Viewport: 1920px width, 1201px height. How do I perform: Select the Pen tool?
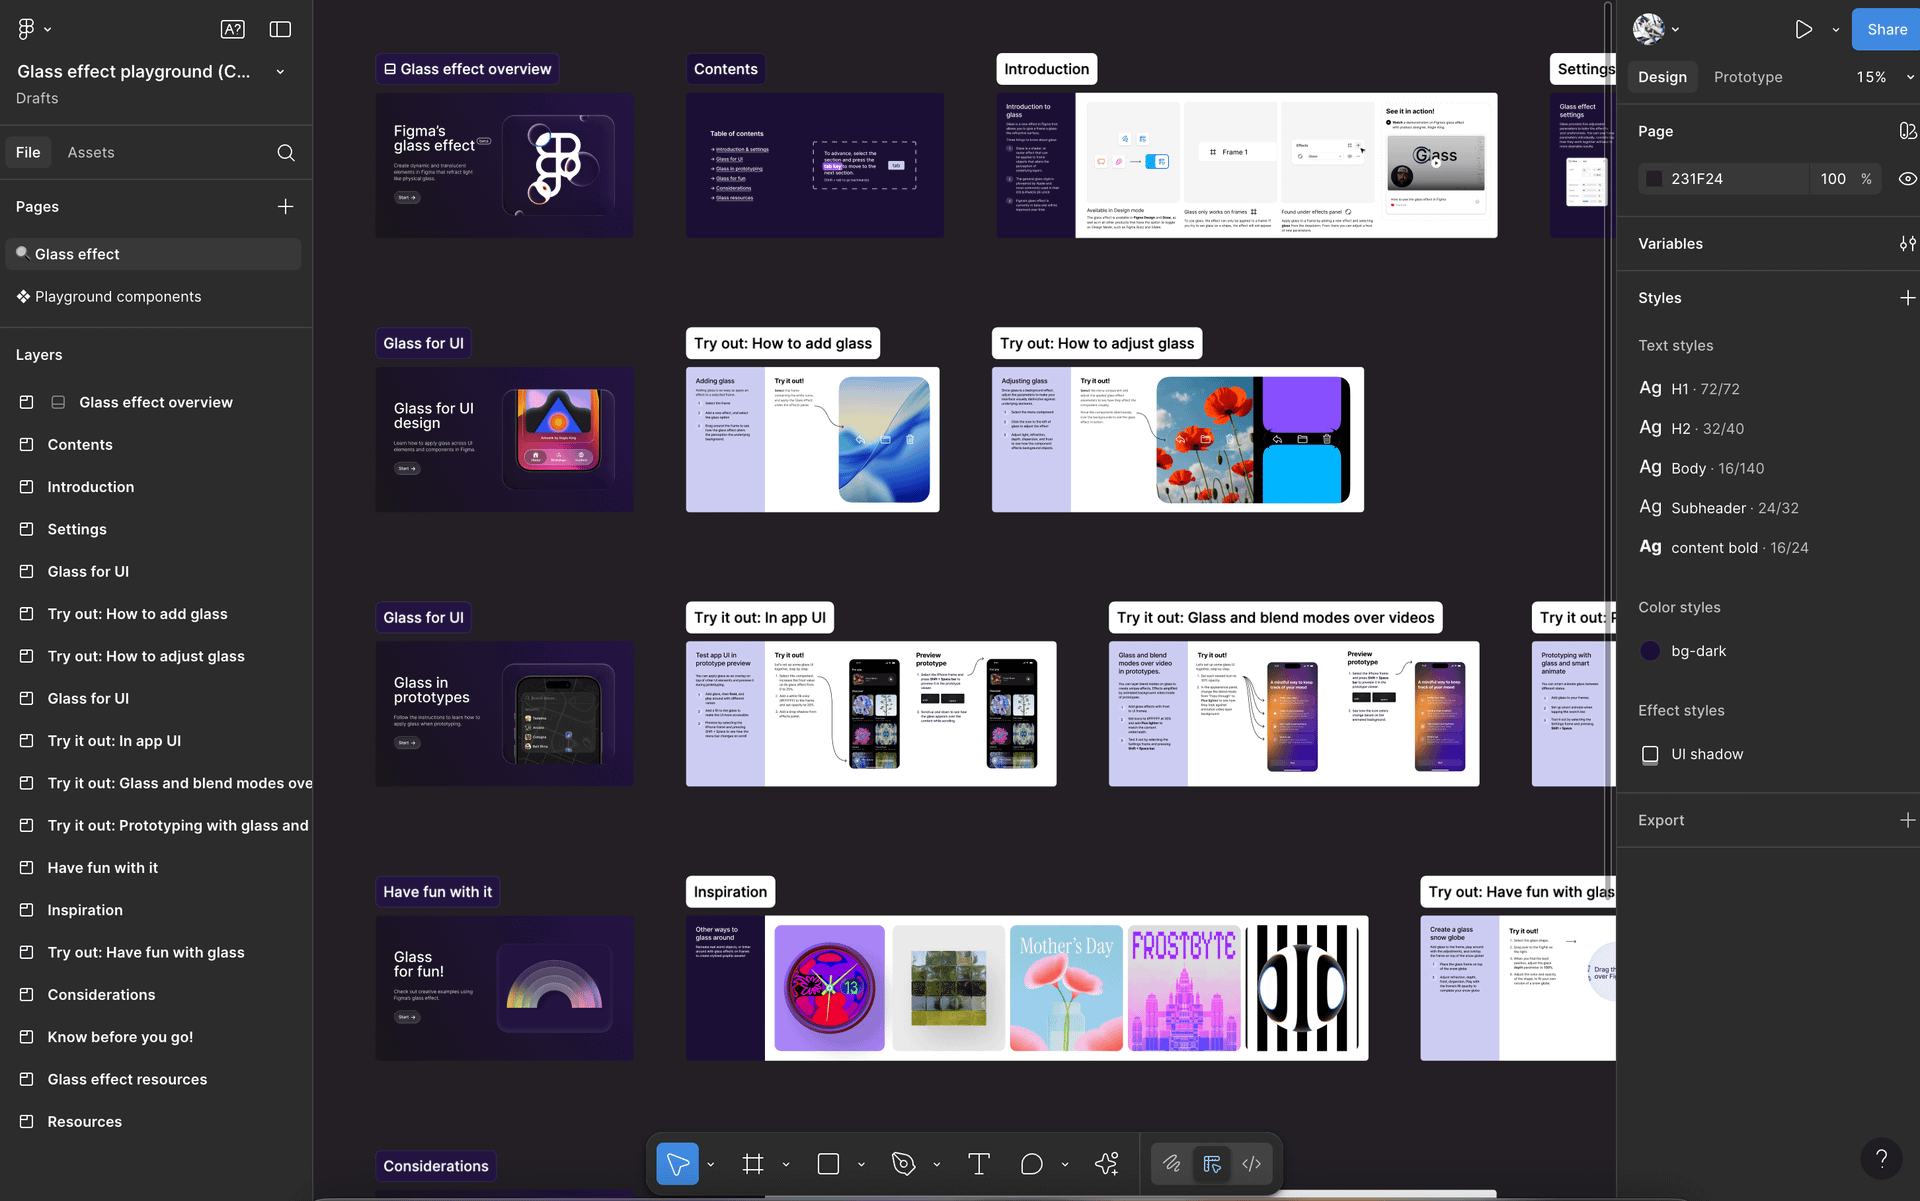903,1164
